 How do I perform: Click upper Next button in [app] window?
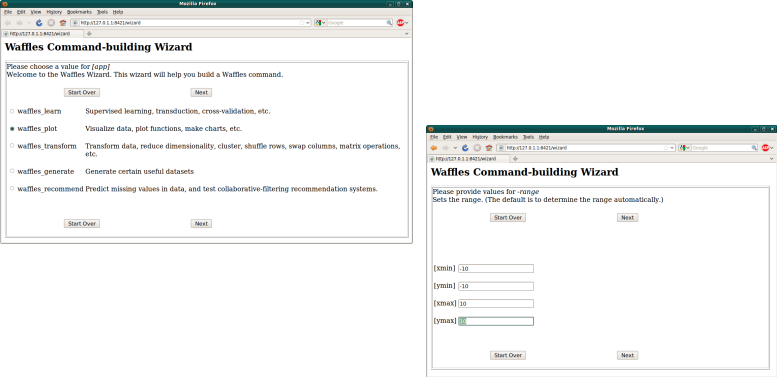(201, 93)
